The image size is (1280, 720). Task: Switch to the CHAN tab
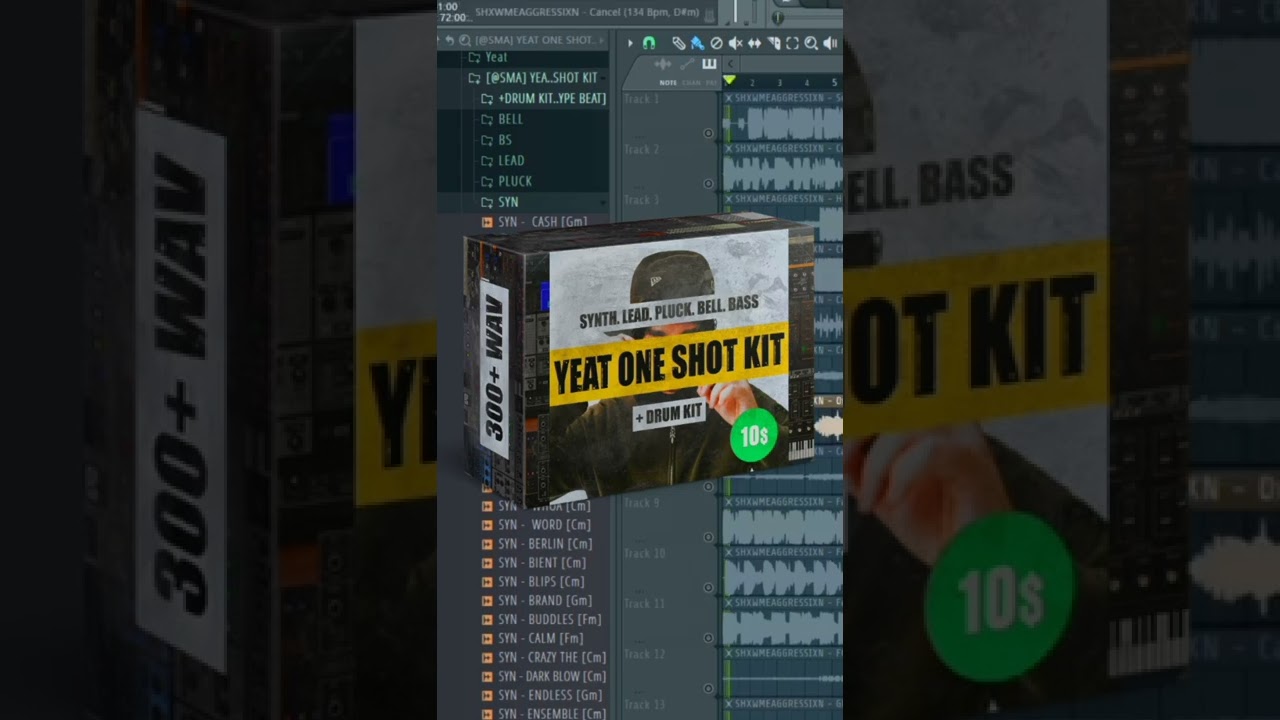691,83
